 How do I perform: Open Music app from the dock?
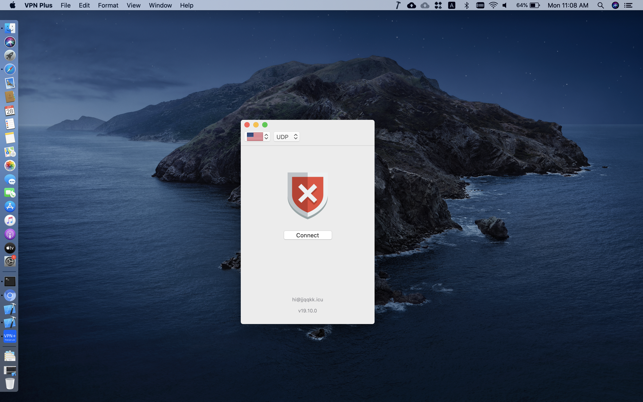click(10, 220)
